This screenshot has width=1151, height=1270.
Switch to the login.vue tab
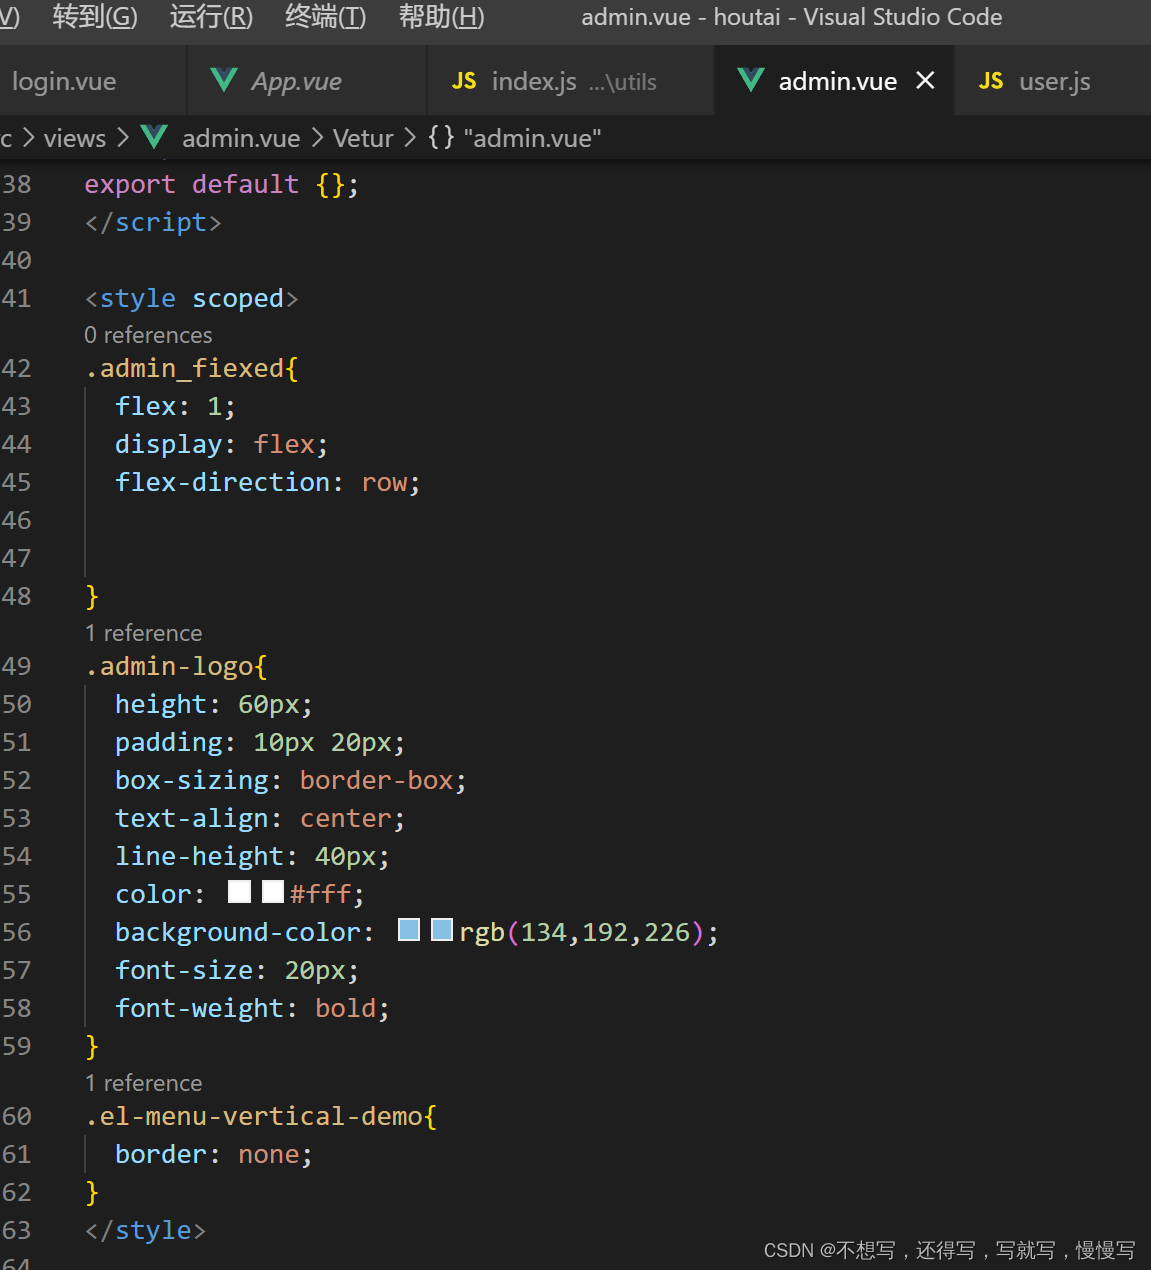coord(64,82)
